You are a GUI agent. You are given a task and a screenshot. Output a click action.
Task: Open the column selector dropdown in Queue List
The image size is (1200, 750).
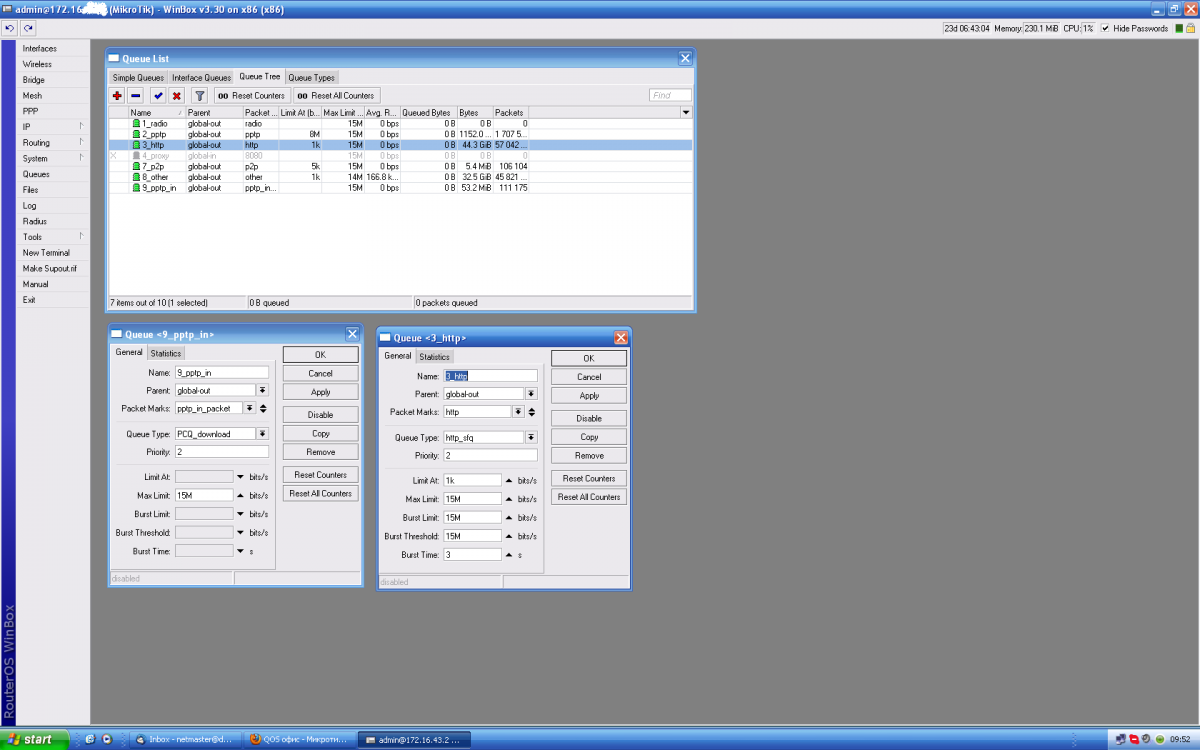[685, 113]
